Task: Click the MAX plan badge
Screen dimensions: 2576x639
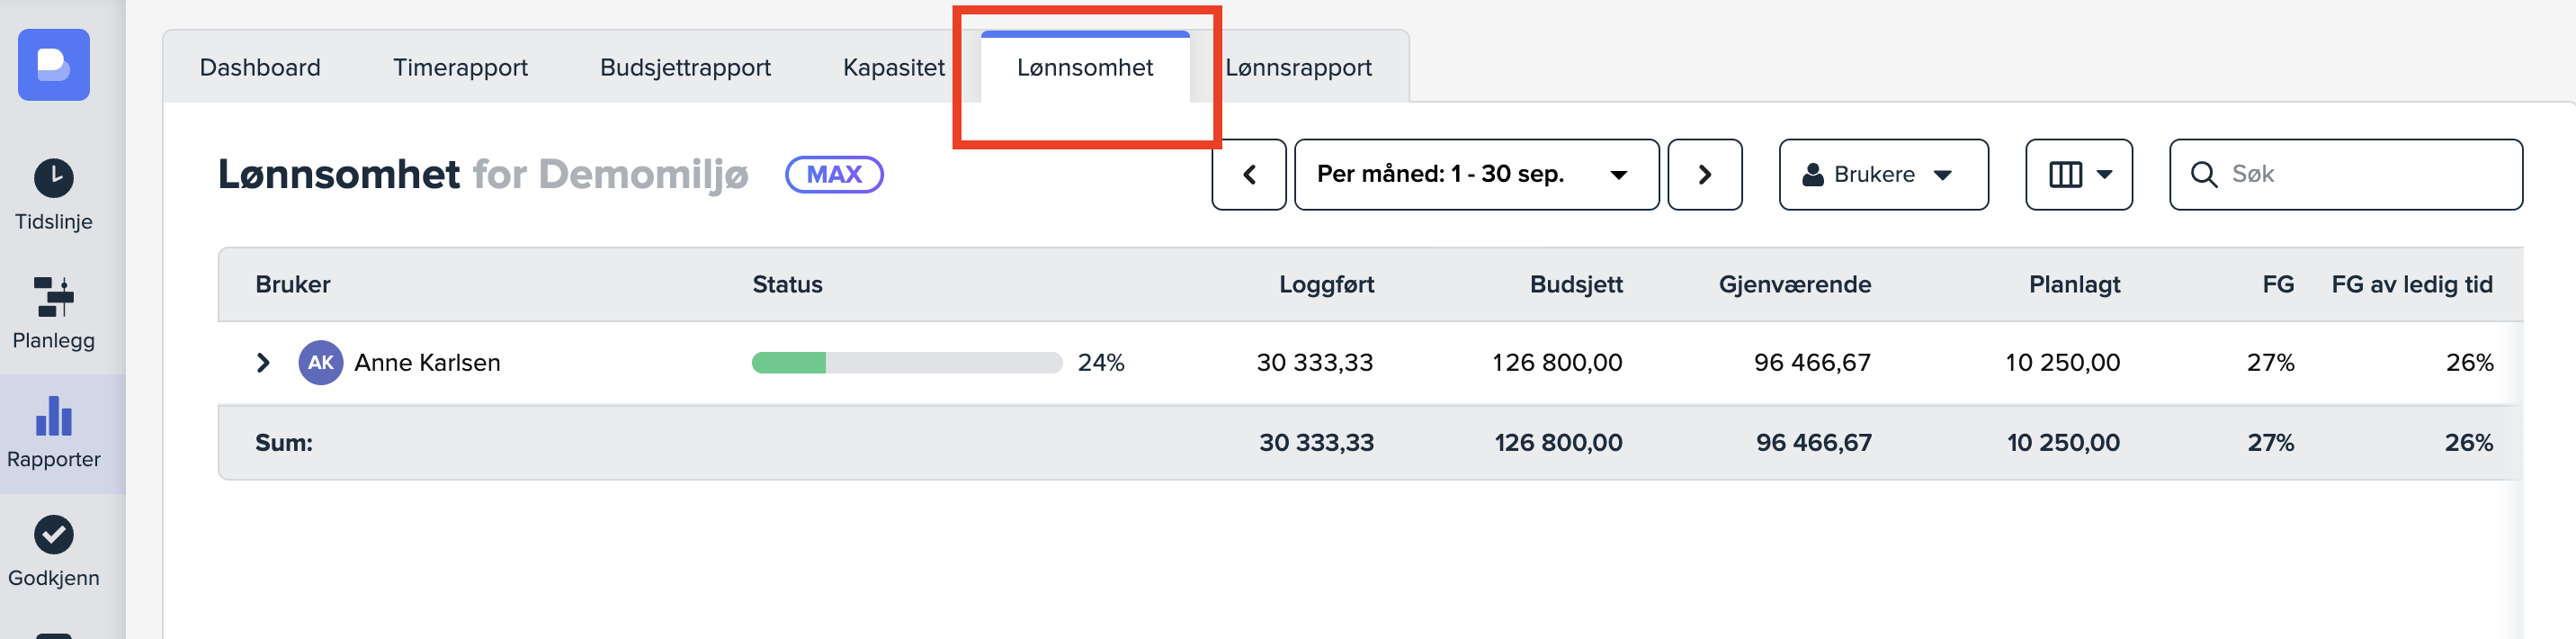Action: tap(834, 175)
